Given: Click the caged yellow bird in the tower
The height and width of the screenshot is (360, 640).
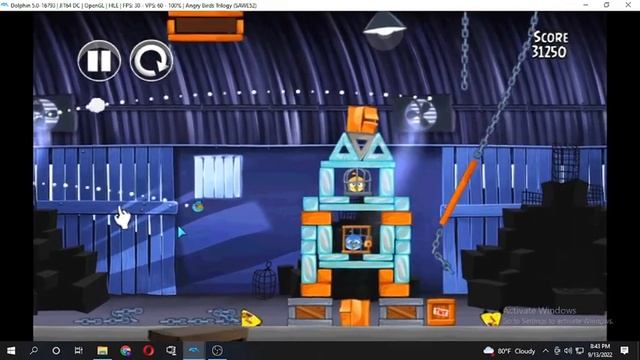Looking at the screenshot, I should coord(356,182).
